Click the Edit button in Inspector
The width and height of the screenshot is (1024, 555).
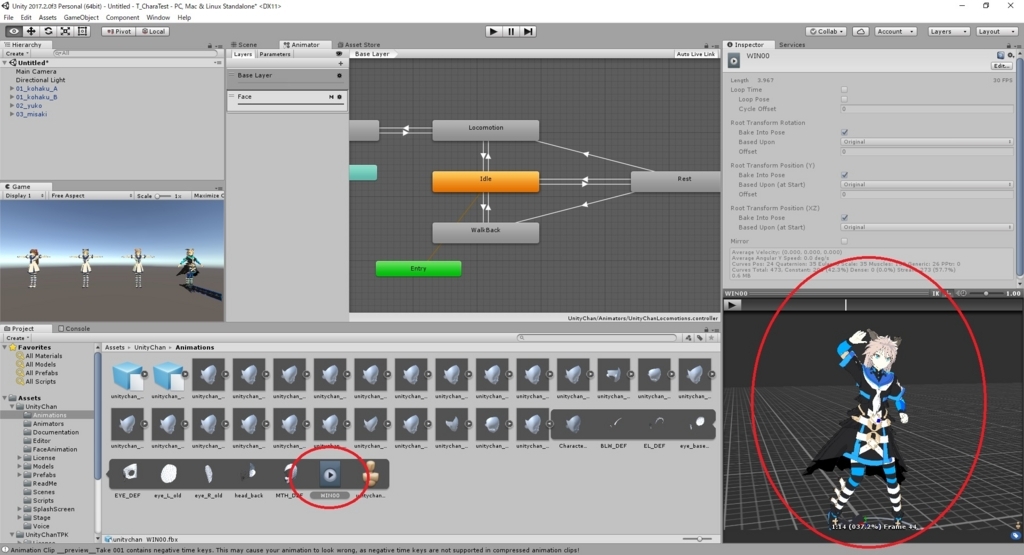(1001, 66)
